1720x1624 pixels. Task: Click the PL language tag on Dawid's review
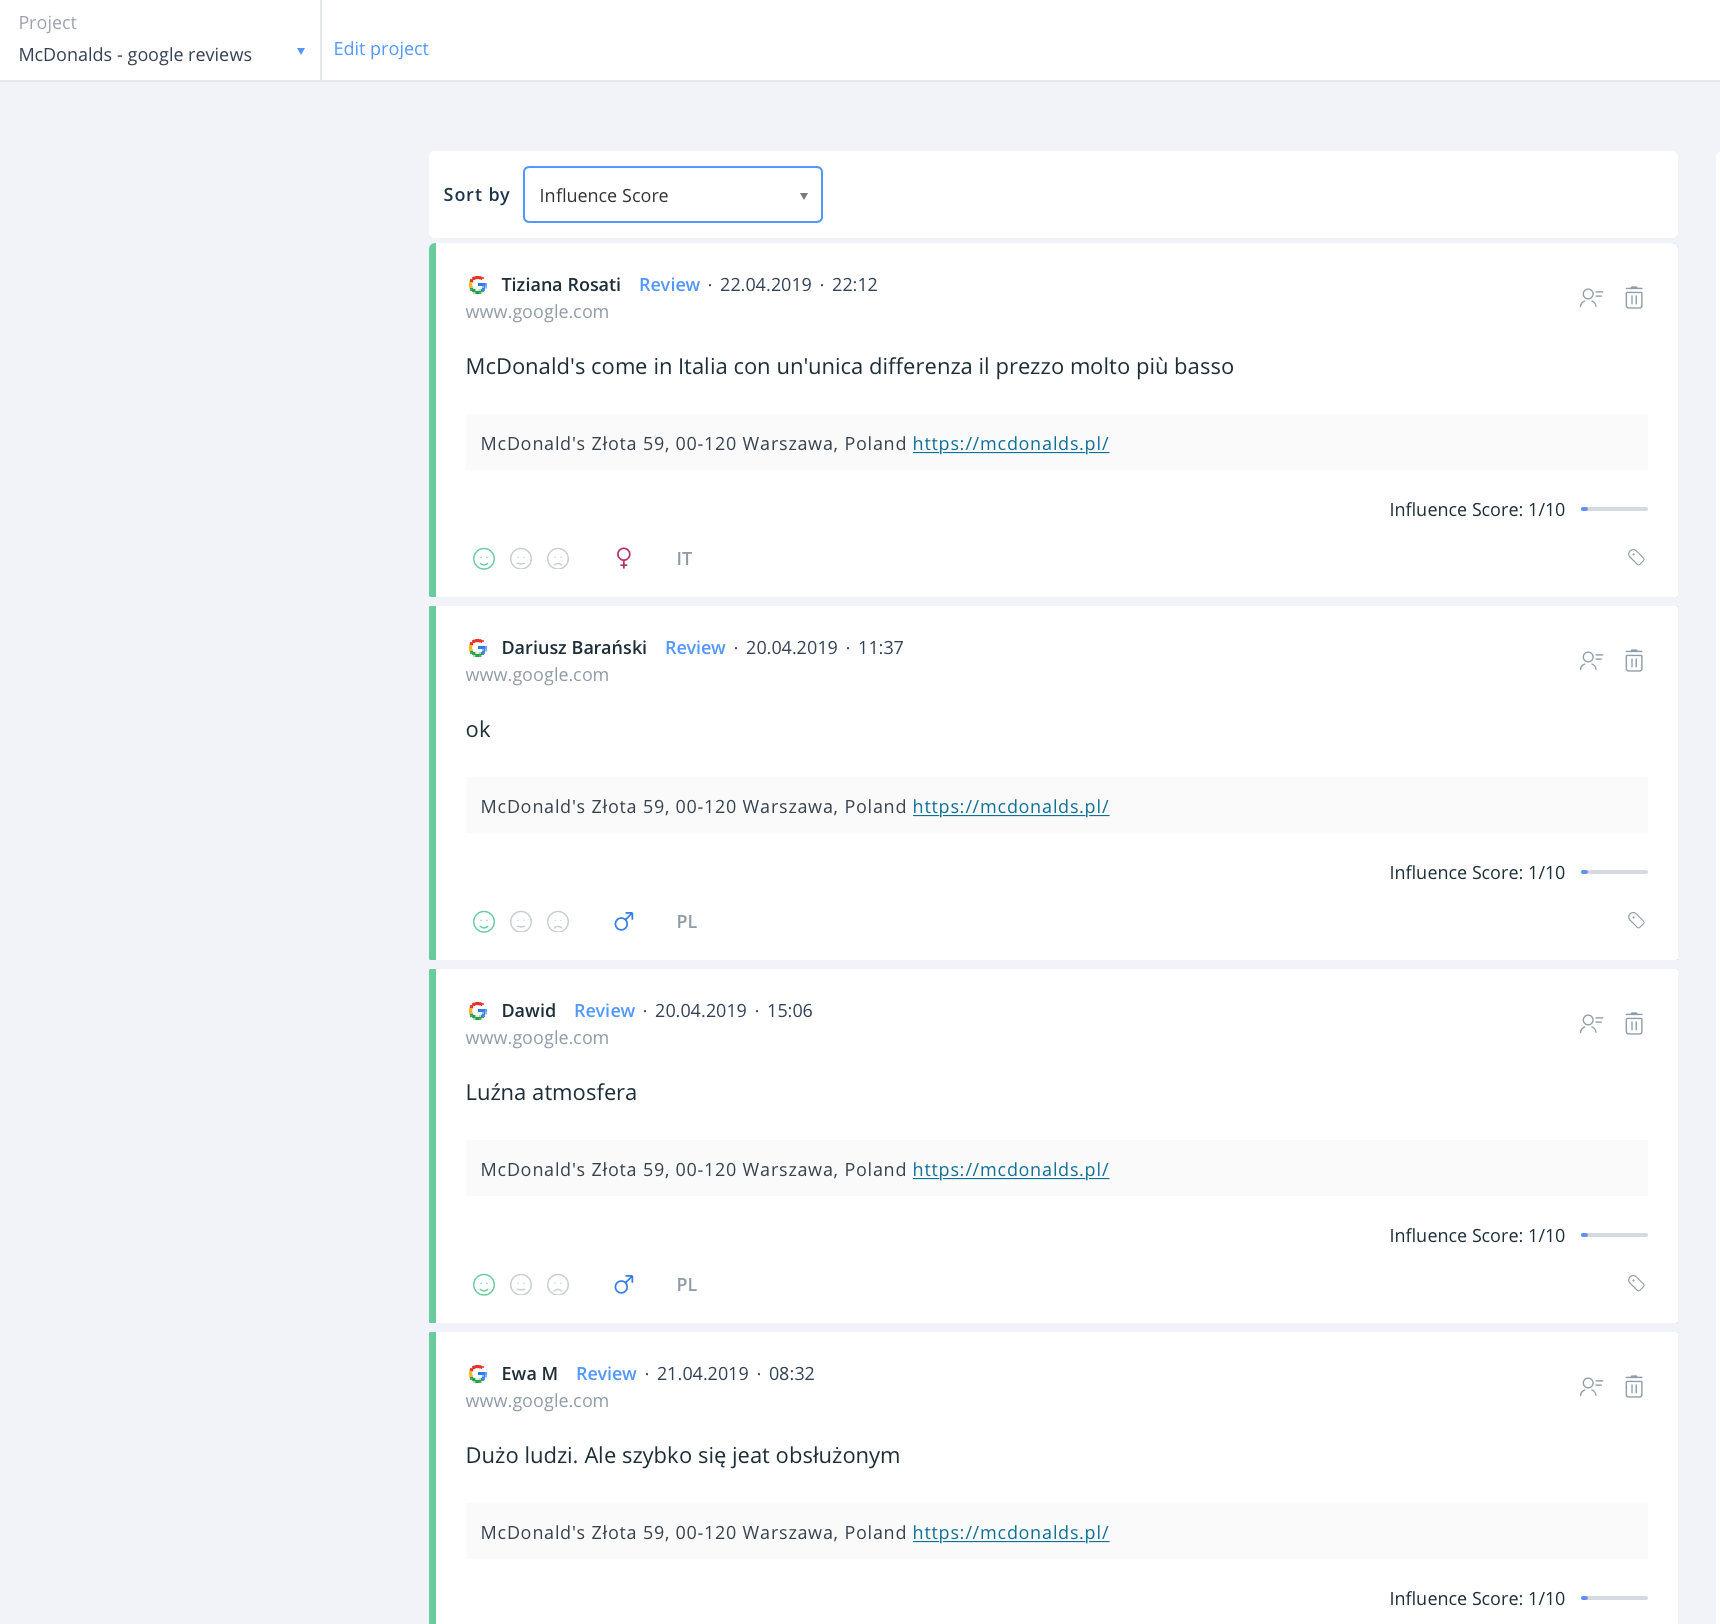686,1285
